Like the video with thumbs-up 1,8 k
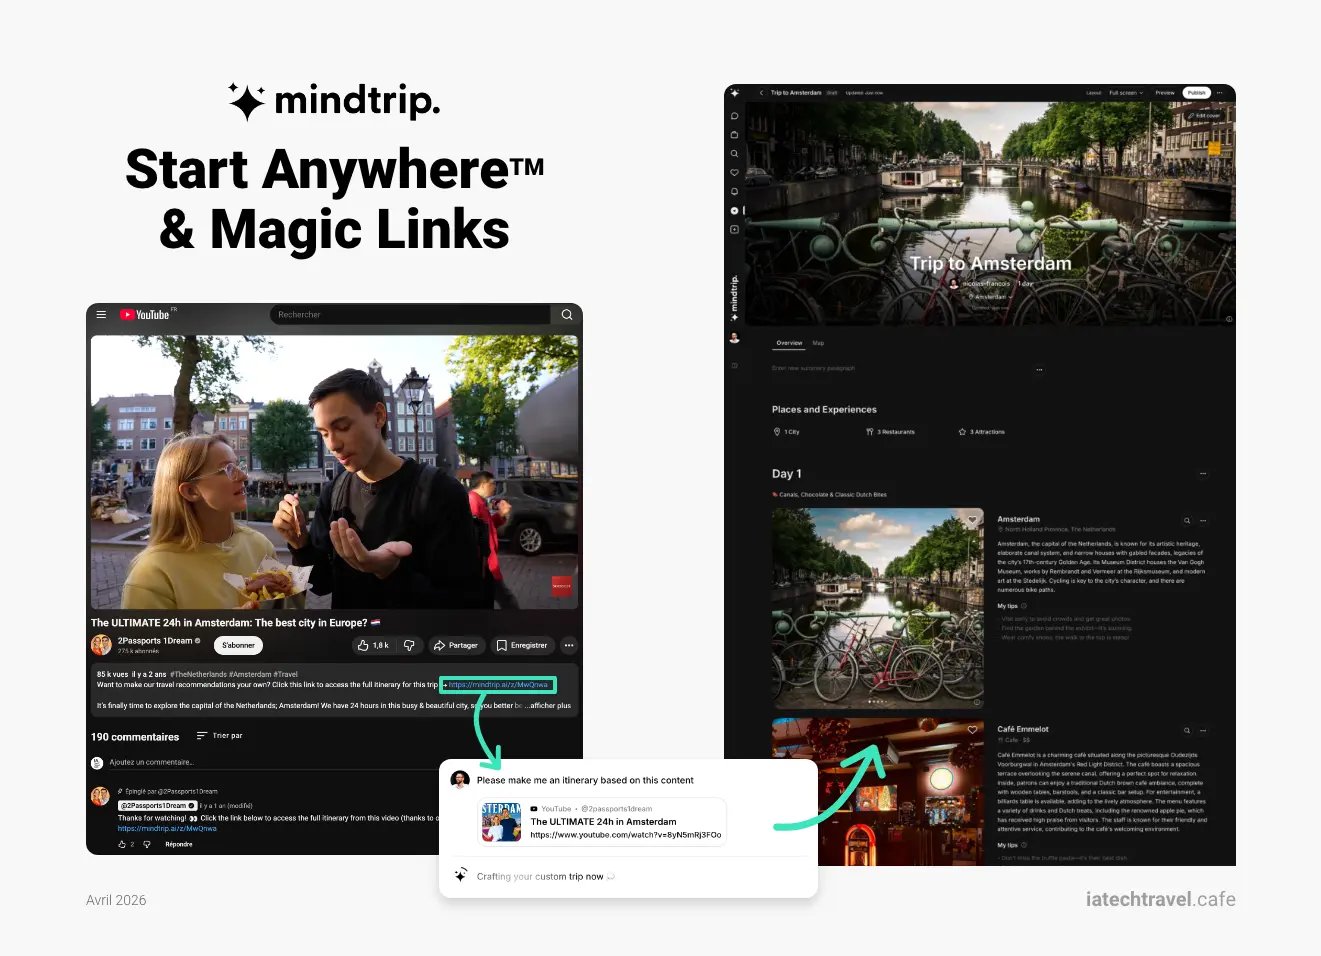 click(373, 646)
